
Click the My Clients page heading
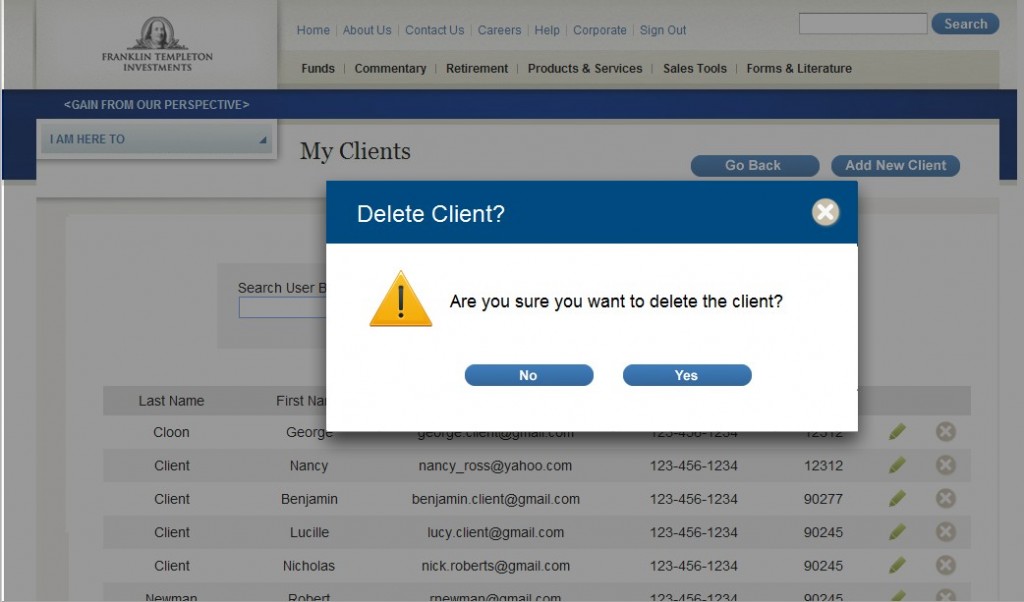[x=355, y=151]
